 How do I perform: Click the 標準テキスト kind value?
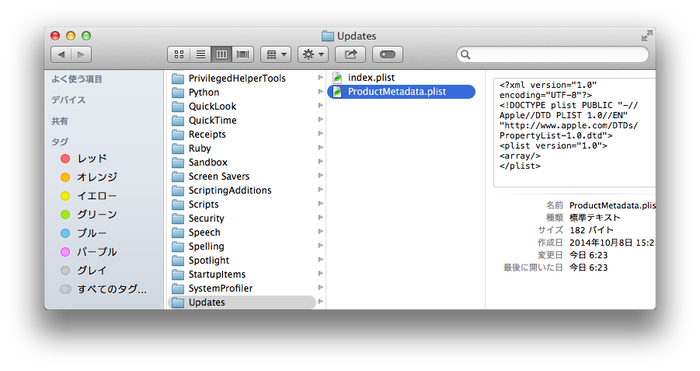(x=595, y=218)
